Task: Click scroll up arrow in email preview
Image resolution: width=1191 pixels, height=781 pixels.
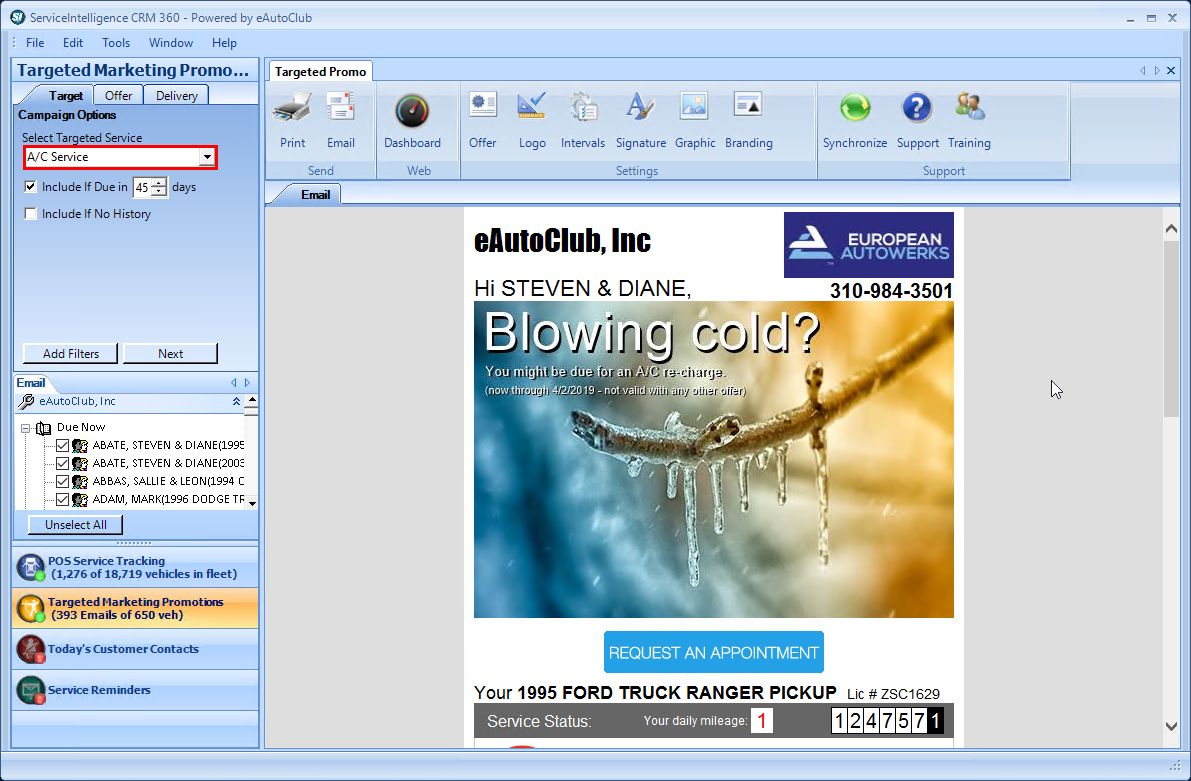Action: pyautogui.click(x=1171, y=229)
